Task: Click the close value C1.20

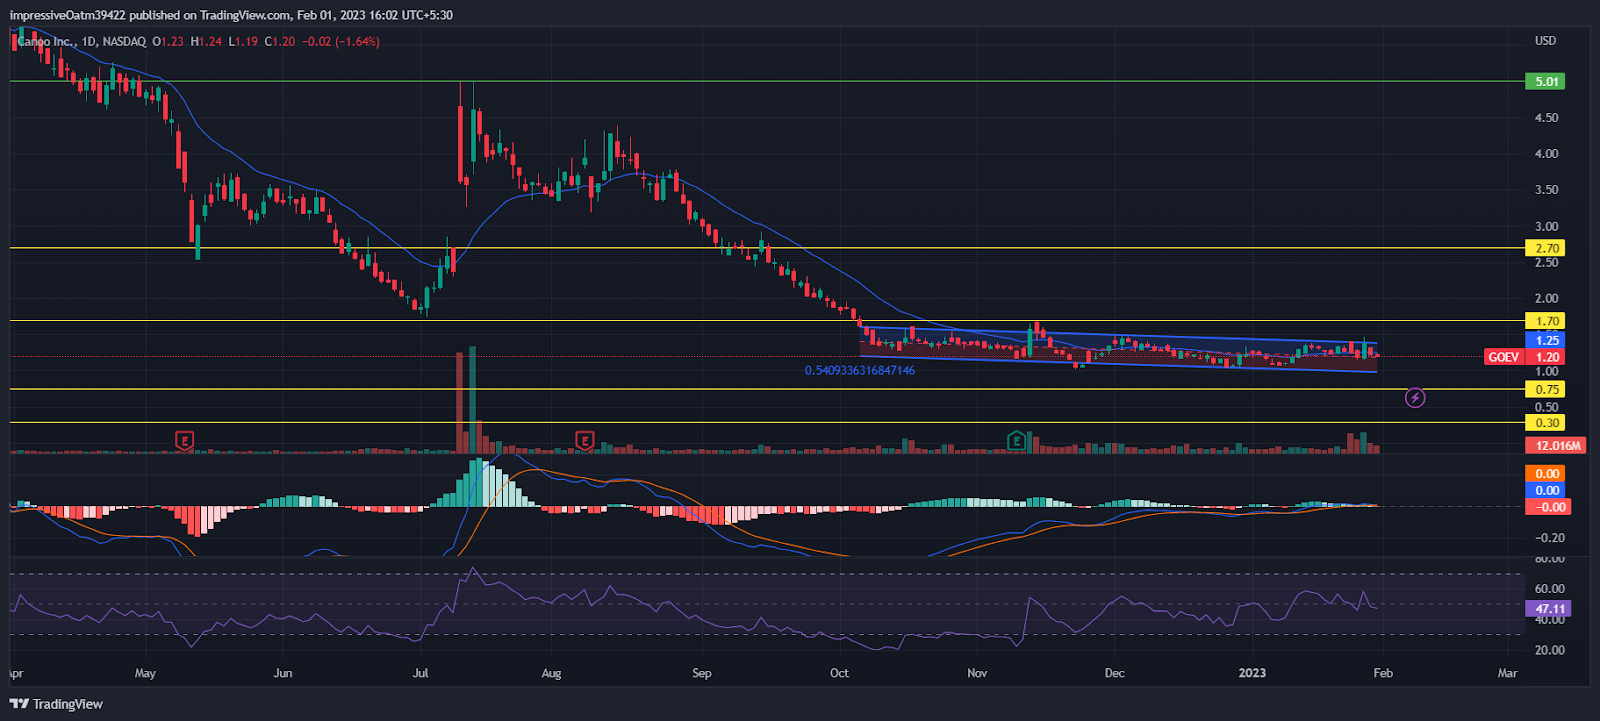Action: point(280,41)
